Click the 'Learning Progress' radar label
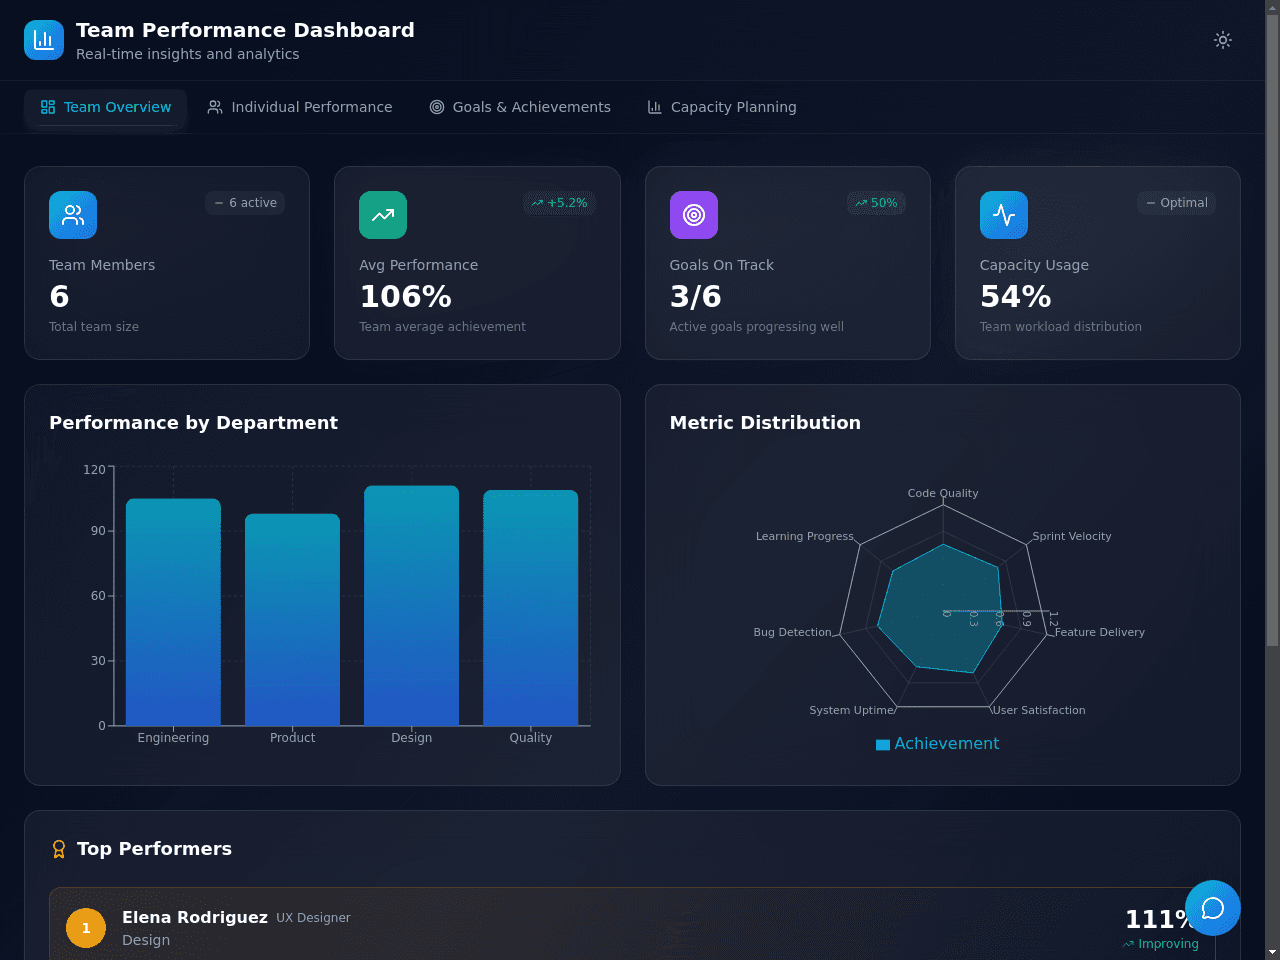This screenshot has height=960, width=1280. 804,536
